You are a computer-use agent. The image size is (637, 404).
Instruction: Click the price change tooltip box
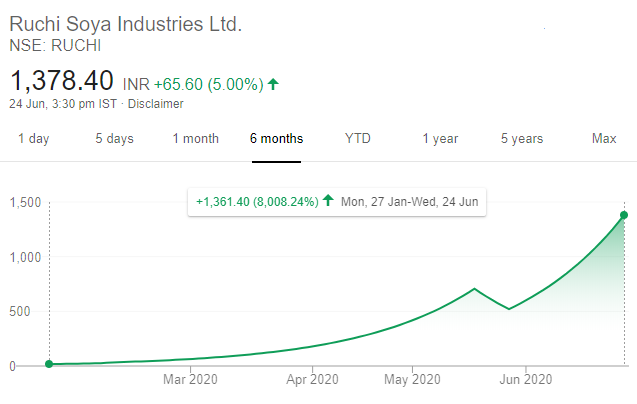(x=337, y=202)
